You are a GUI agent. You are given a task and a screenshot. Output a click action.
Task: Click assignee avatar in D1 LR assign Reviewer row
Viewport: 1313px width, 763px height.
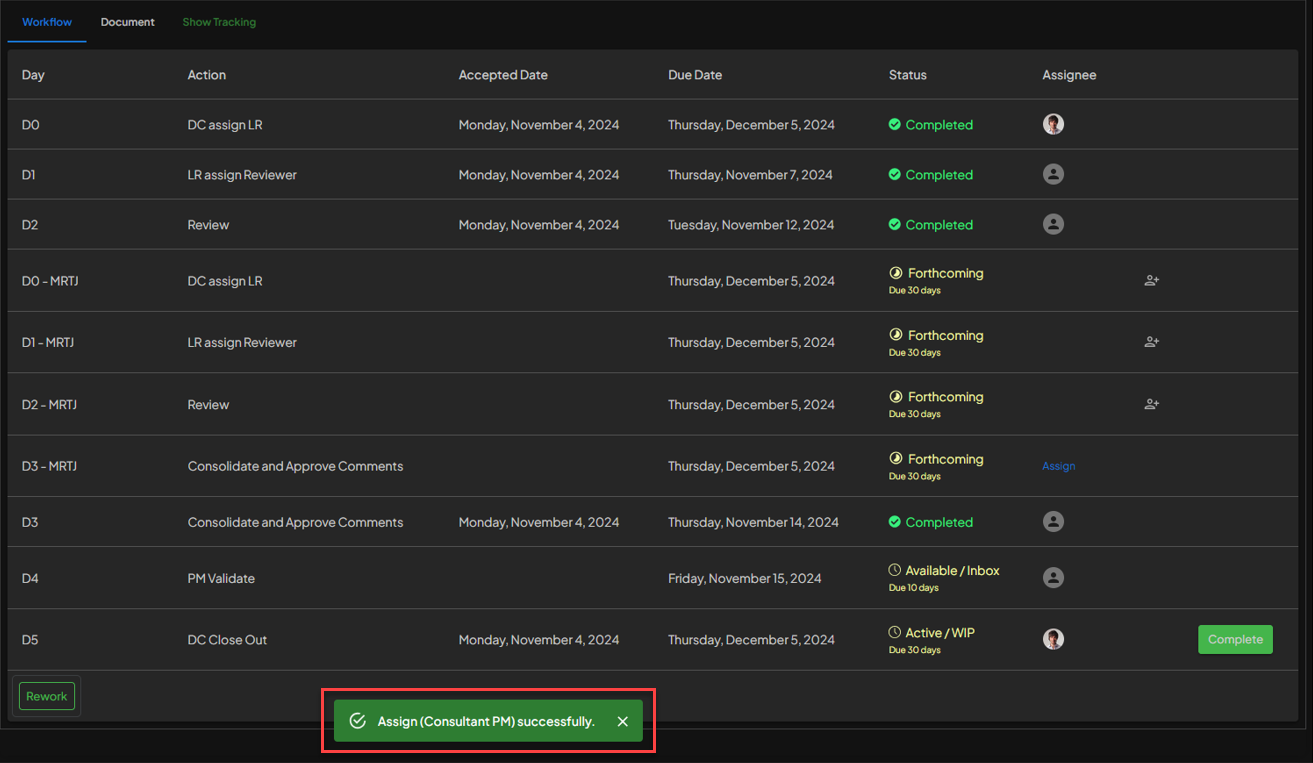pos(1053,174)
